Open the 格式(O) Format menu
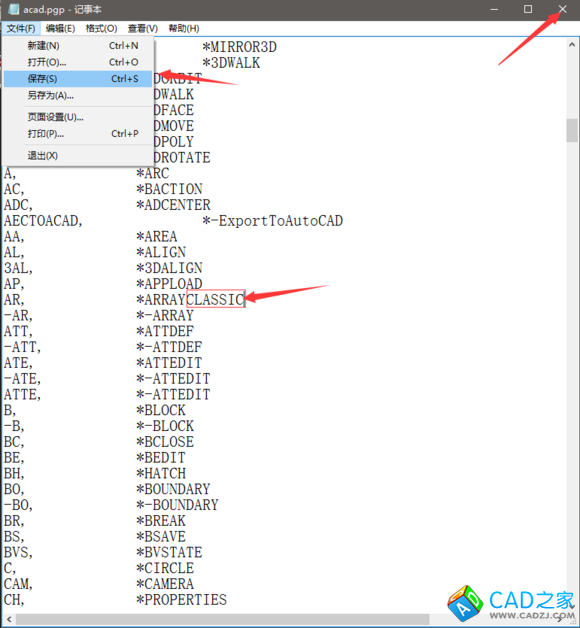 click(101, 28)
